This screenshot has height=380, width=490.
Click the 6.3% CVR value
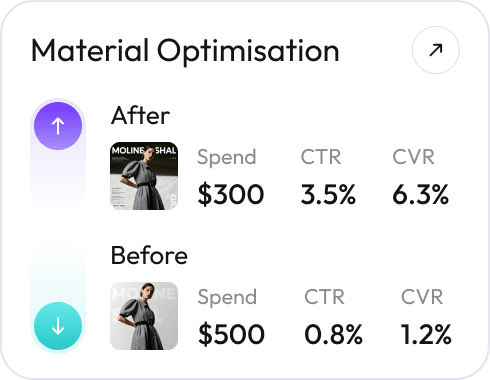[421, 194]
